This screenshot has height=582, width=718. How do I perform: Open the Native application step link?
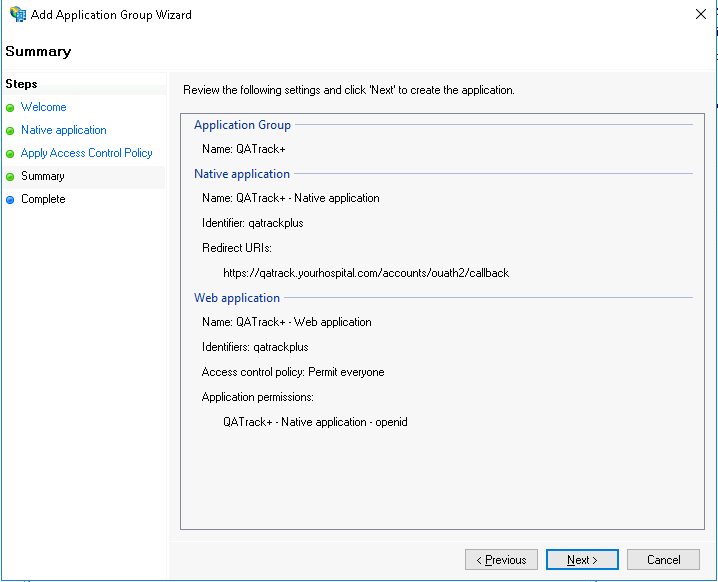pyautogui.click(x=64, y=130)
